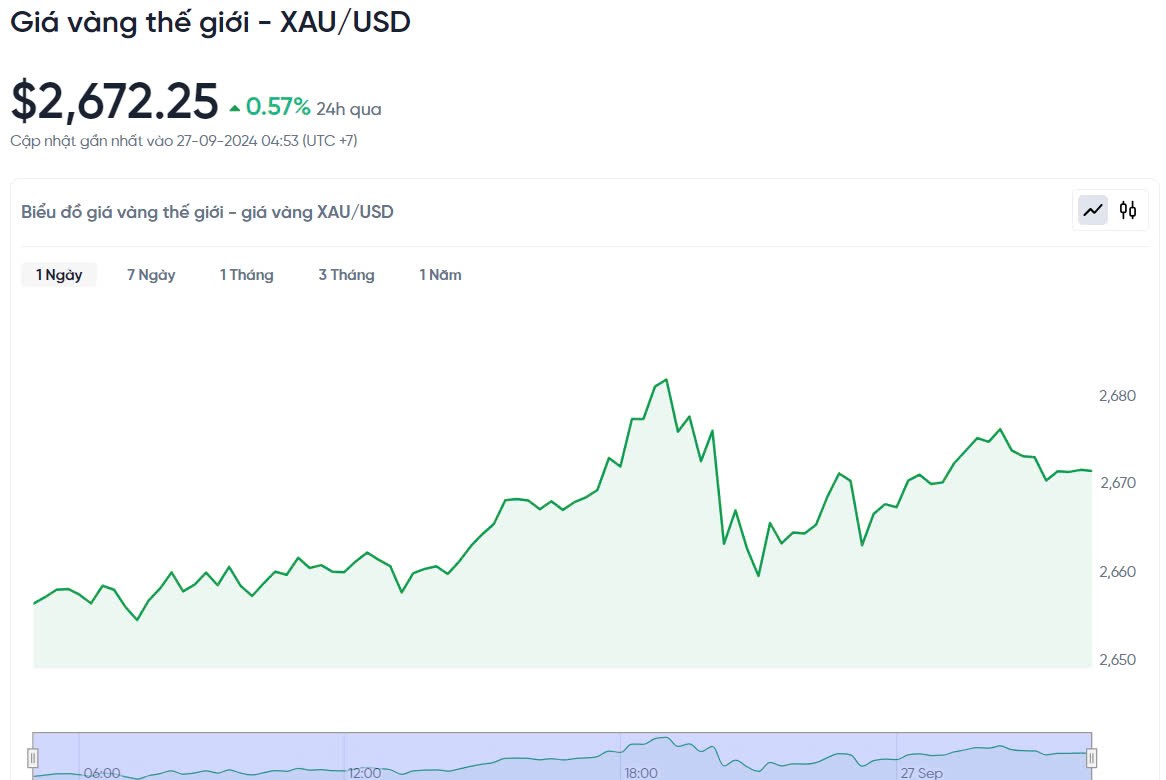Switch to the 1 Tháng range
This screenshot has width=1166, height=780.
[x=247, y=275]
